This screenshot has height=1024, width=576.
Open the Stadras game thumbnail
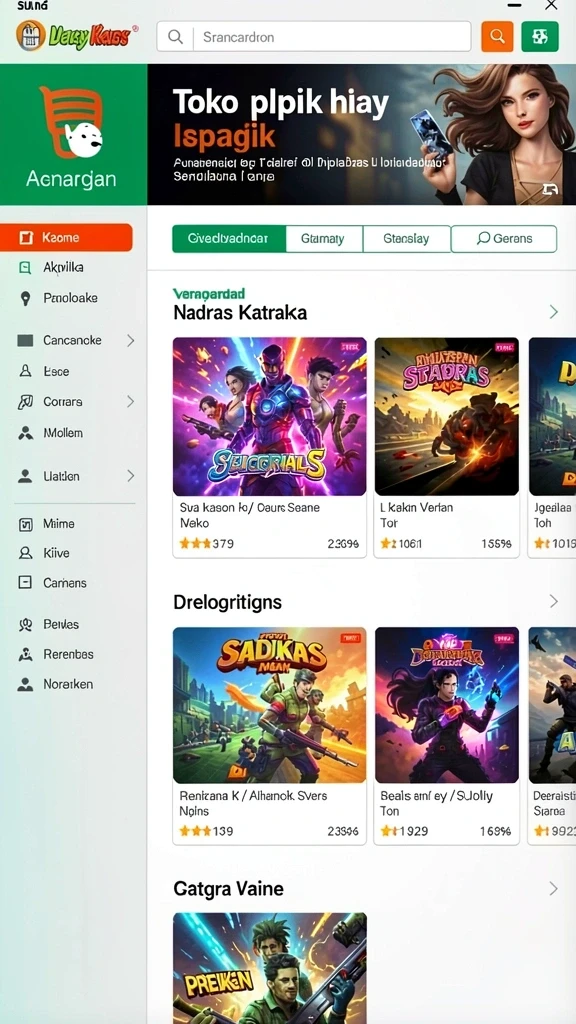(447, 416)
